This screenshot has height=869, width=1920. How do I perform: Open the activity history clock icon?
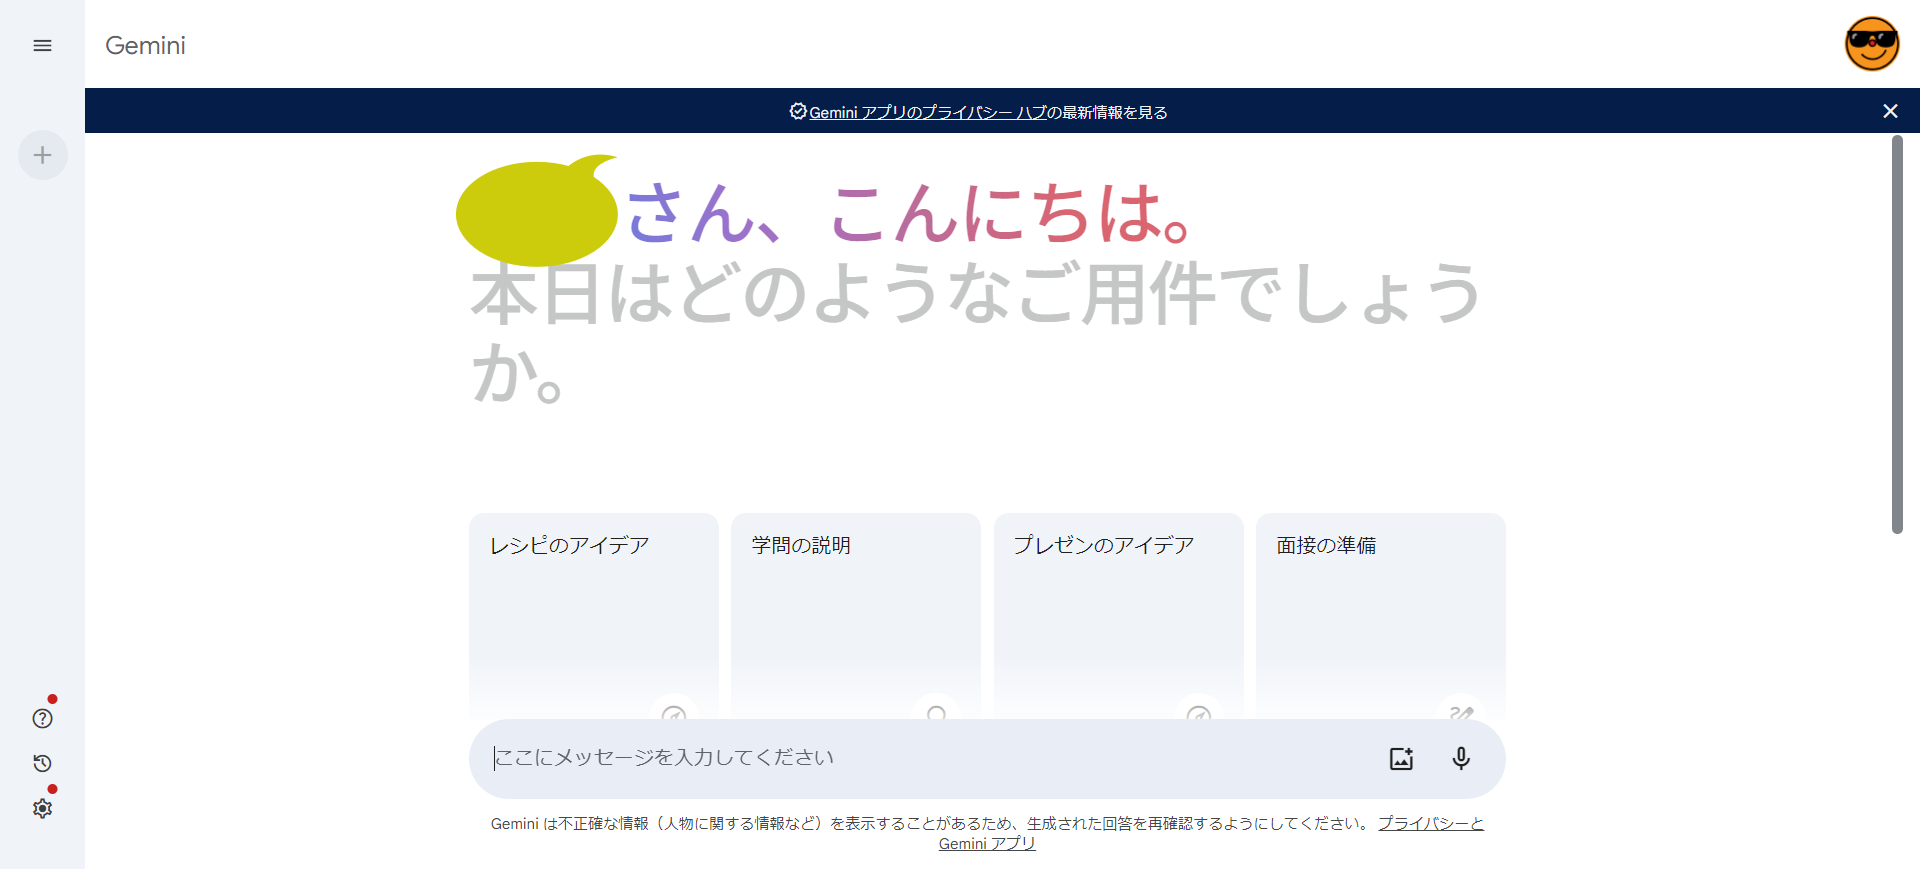pos(42,763)
